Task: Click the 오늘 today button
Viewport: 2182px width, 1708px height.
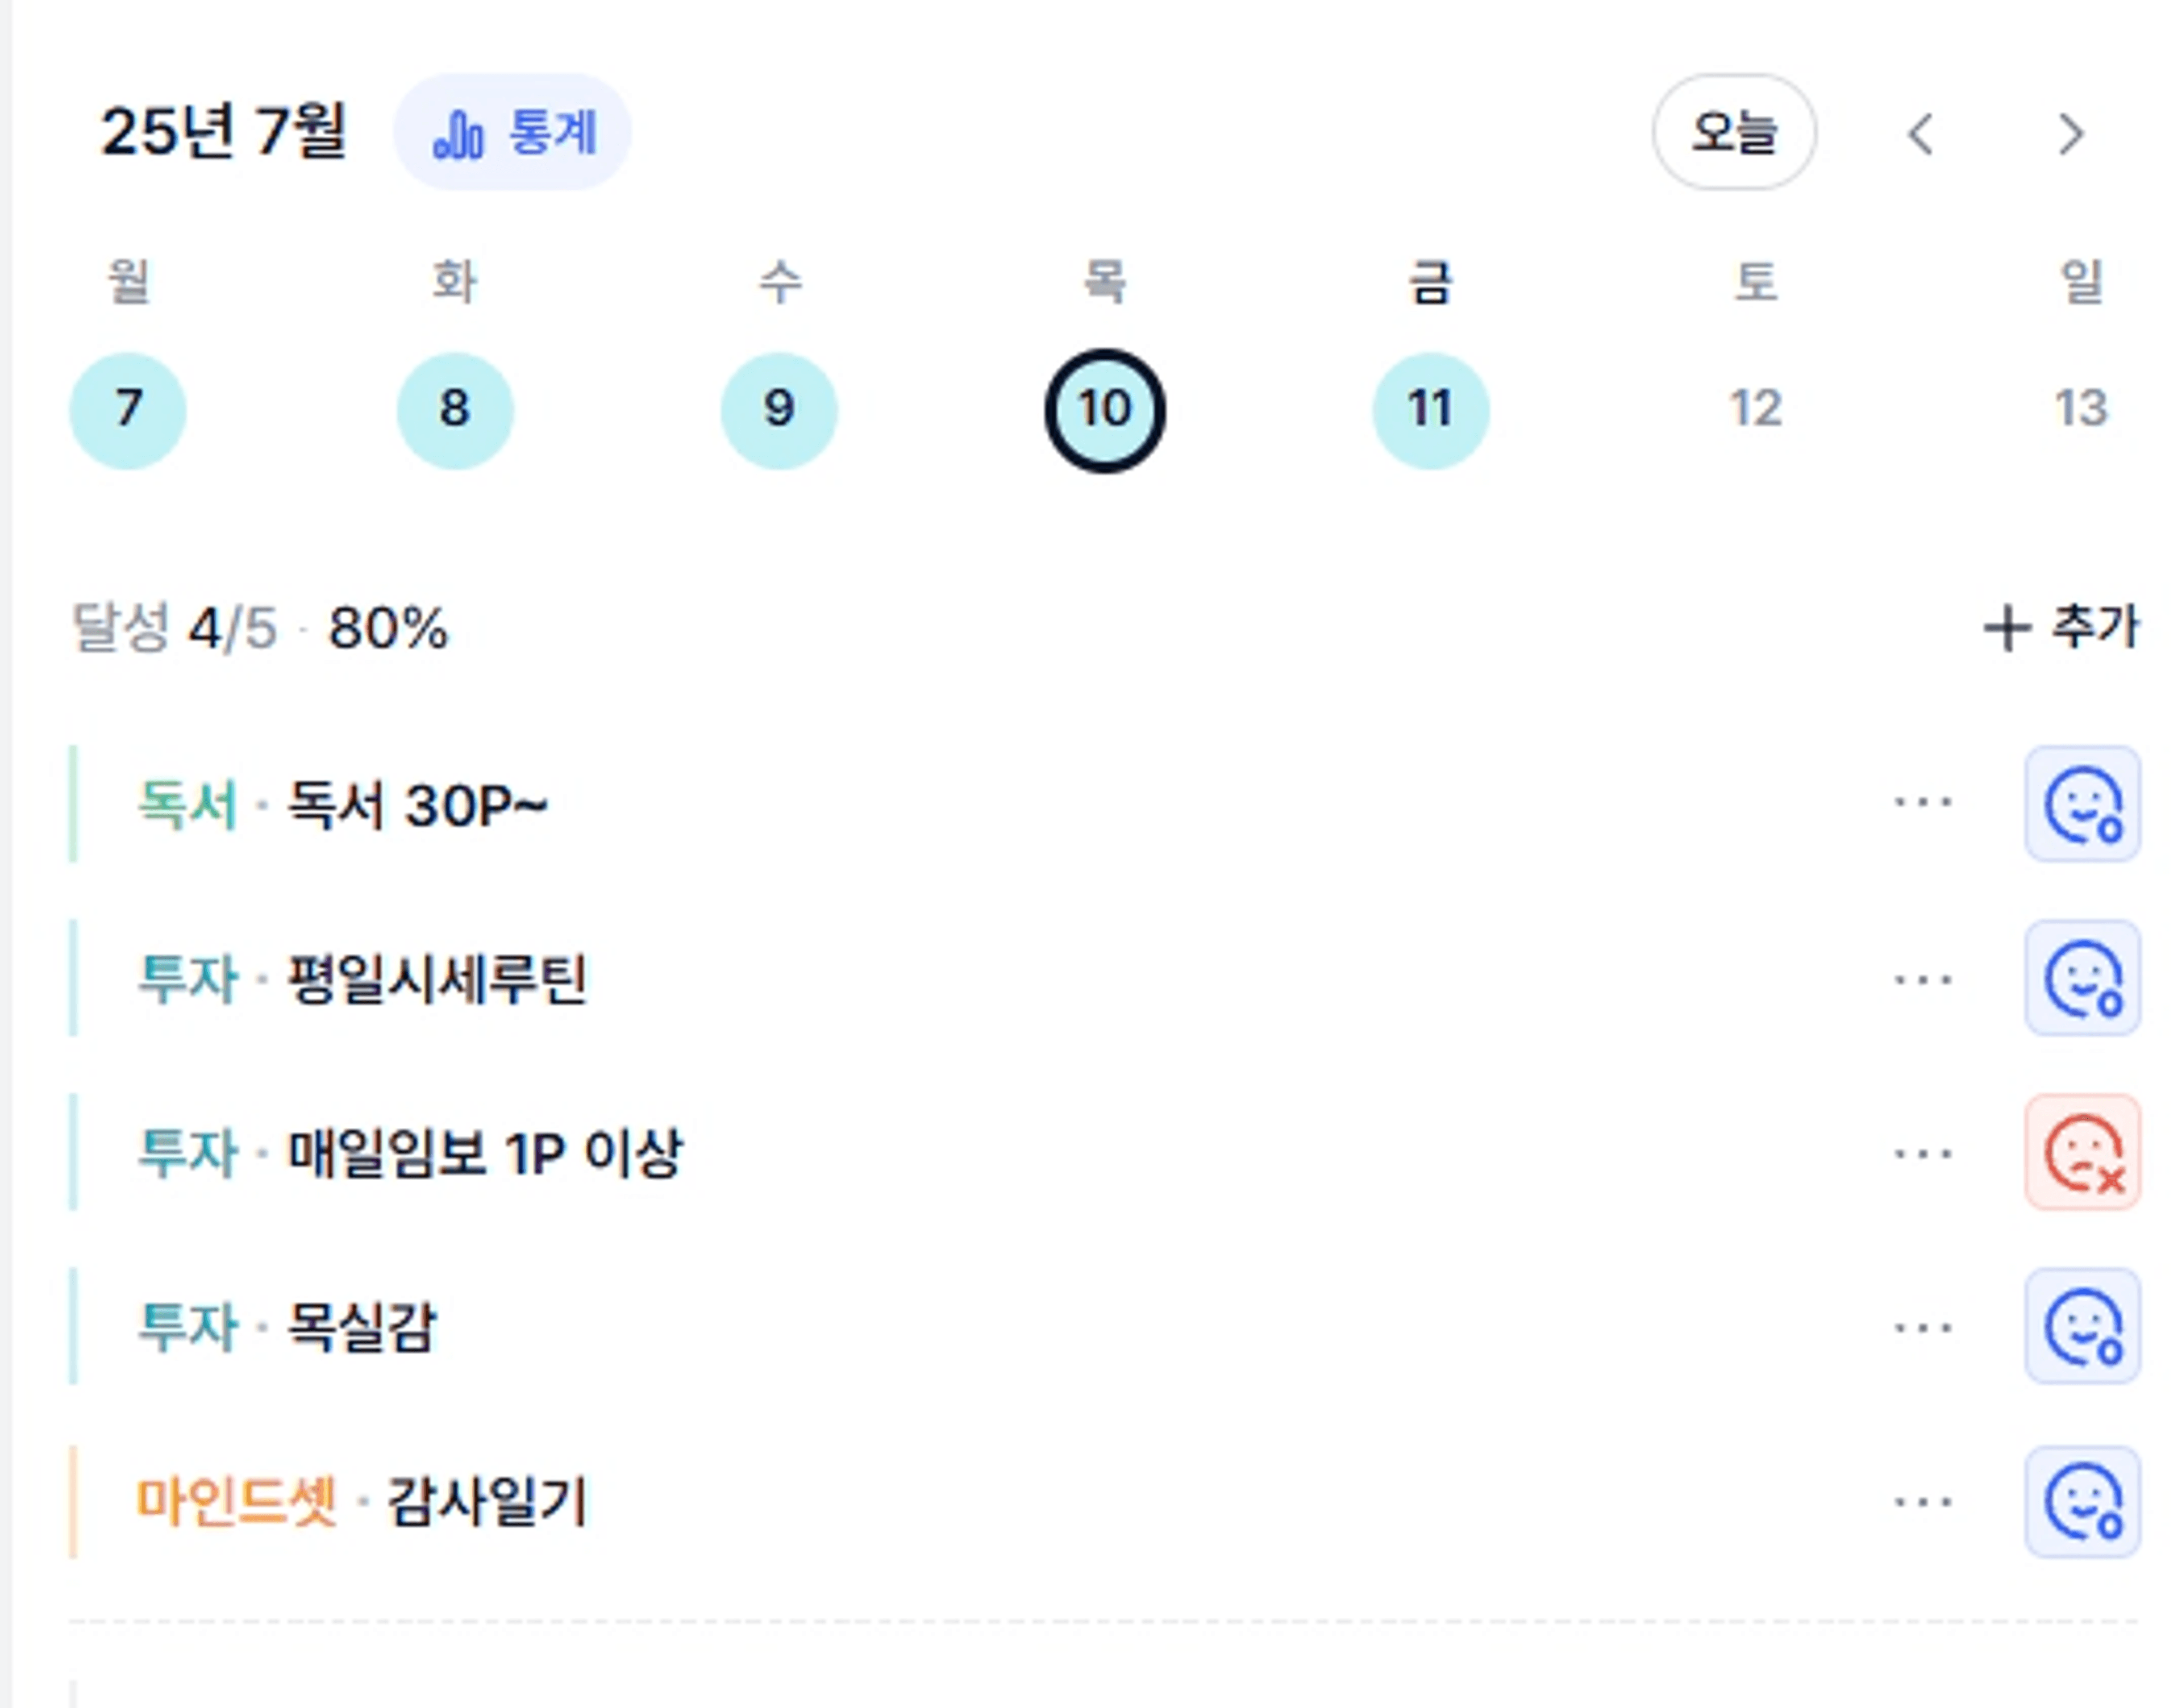Action: pyautogui.click(x=1734, y=132)
